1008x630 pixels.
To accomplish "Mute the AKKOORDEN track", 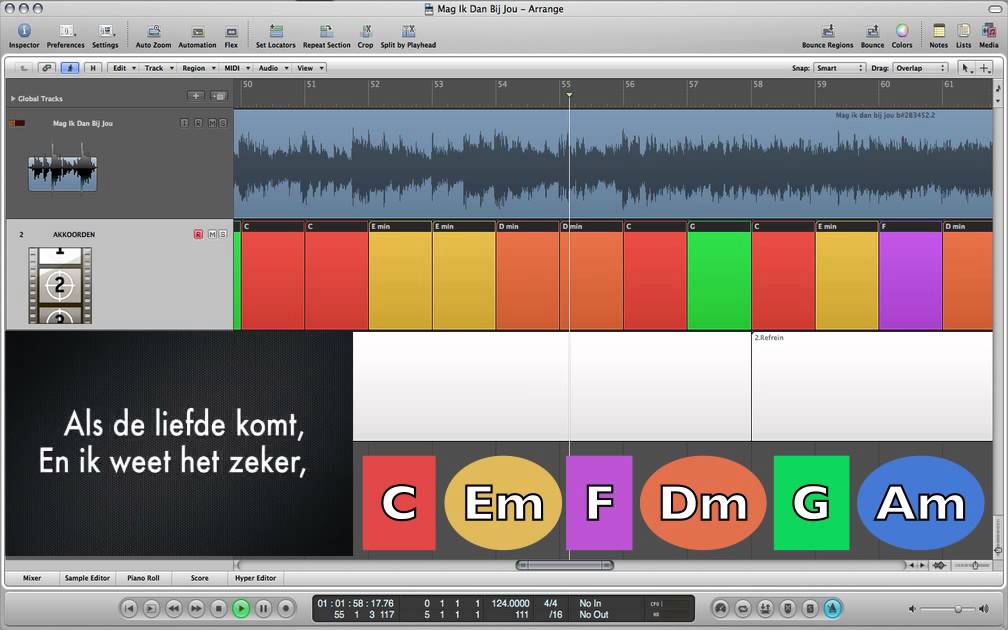I will [212, 235].
